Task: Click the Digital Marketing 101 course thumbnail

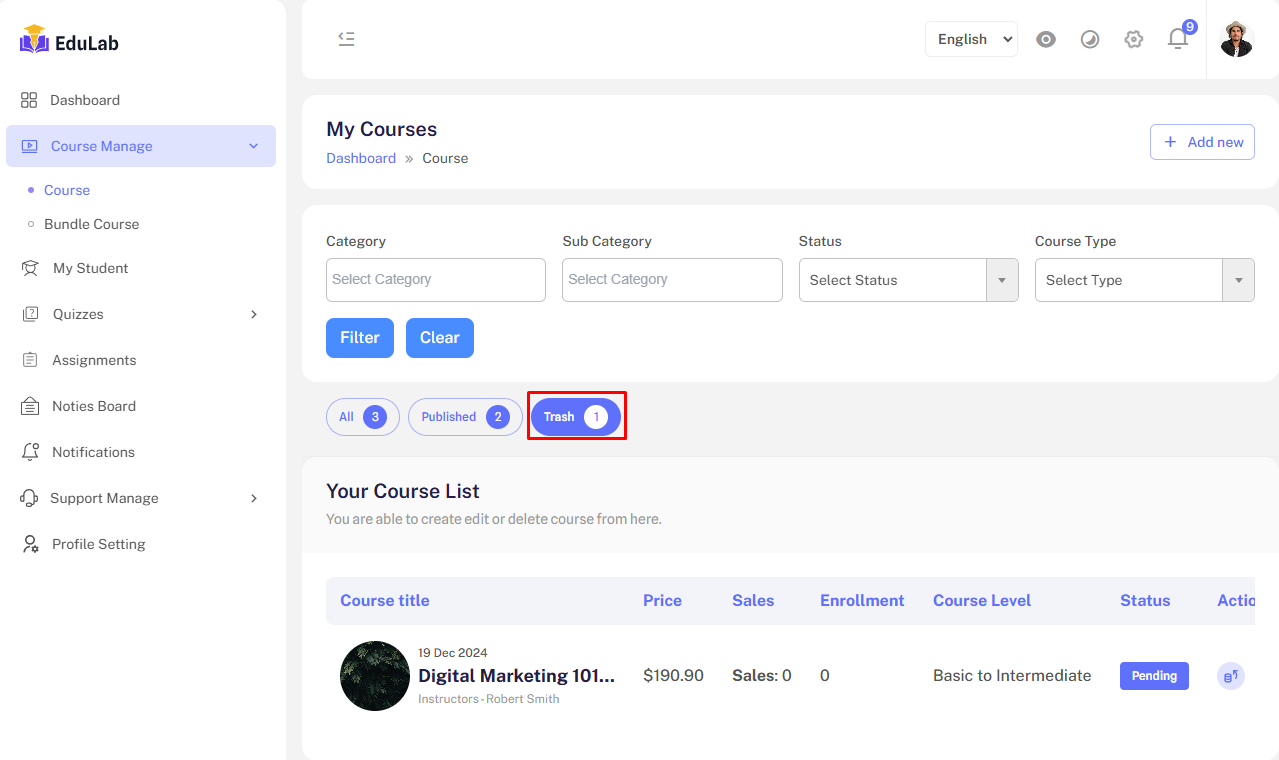Action: (x=375, y=676)
